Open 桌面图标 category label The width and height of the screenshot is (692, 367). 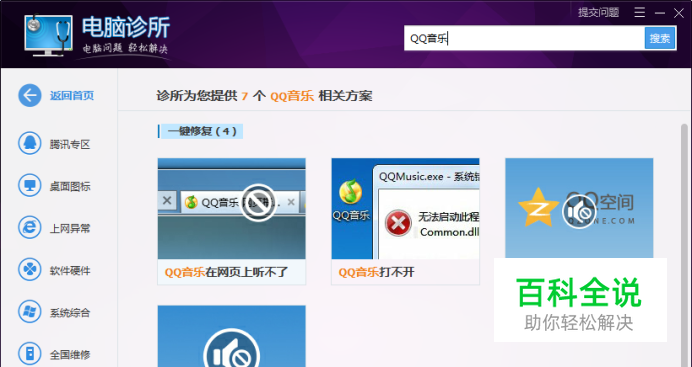(70, 186)
